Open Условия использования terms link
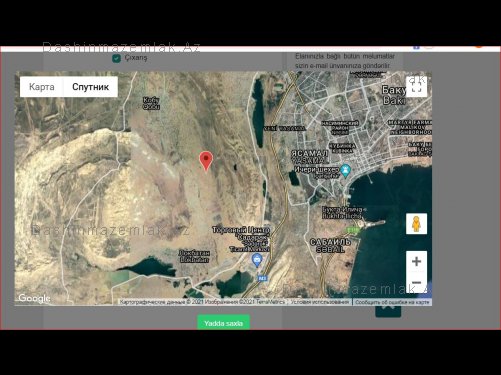This screenshot has width=501, height=375. [319, 302]
